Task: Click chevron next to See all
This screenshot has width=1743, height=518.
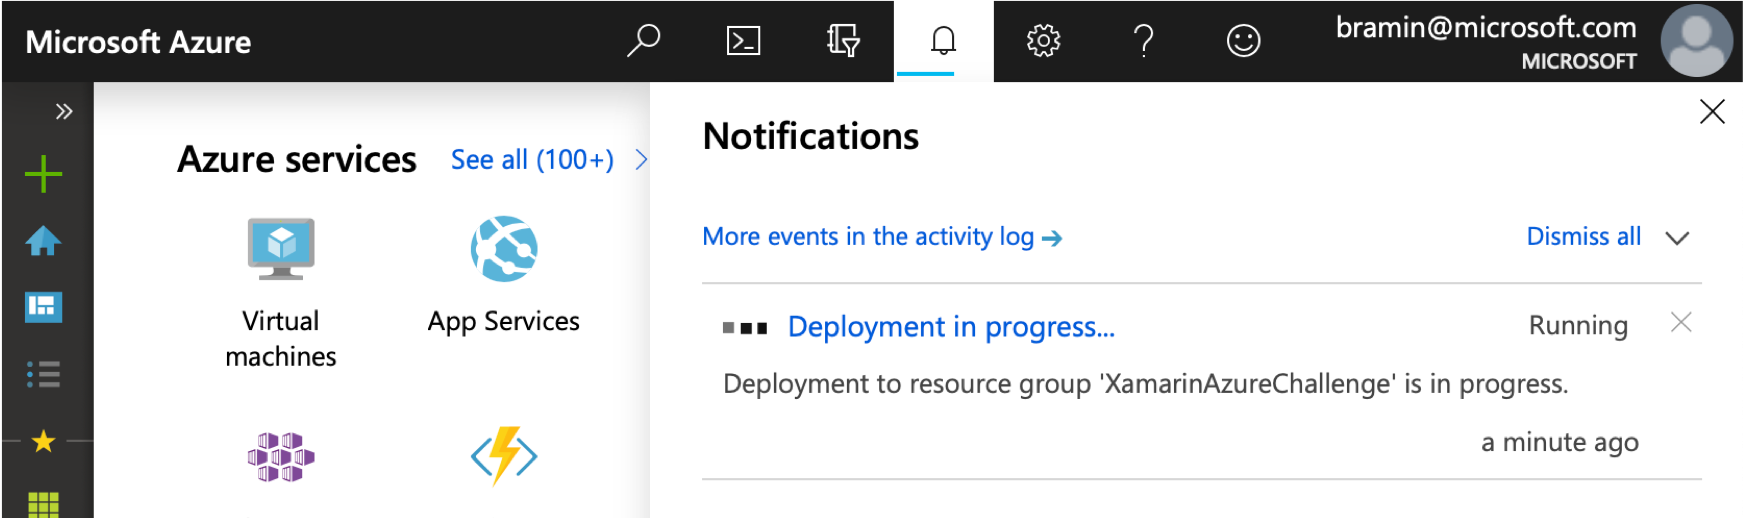Action: tap(641, 160)
